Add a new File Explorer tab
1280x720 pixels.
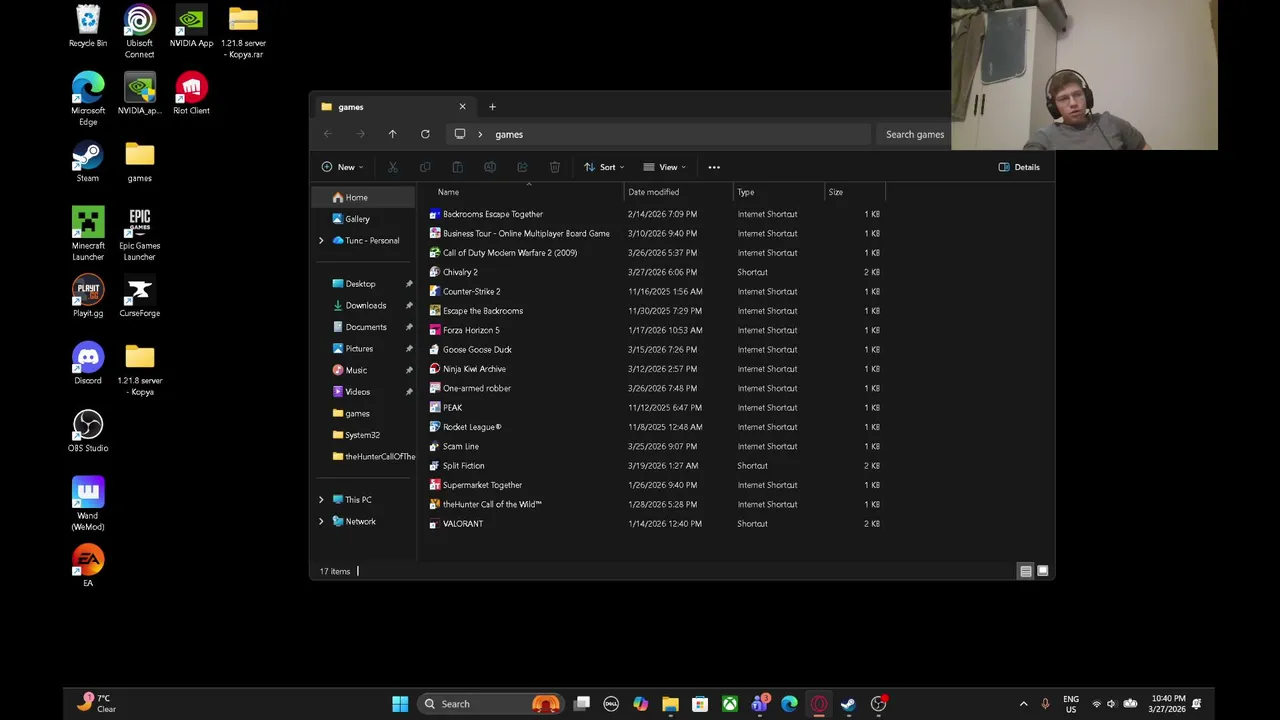492,107
